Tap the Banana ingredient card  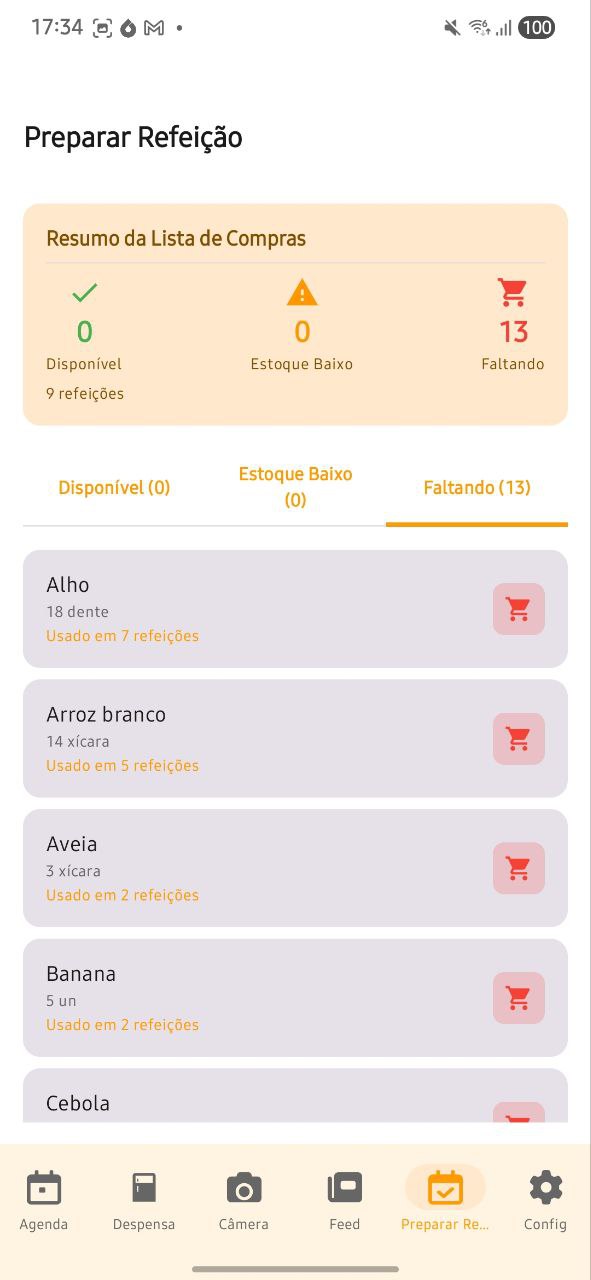[250, 997]
